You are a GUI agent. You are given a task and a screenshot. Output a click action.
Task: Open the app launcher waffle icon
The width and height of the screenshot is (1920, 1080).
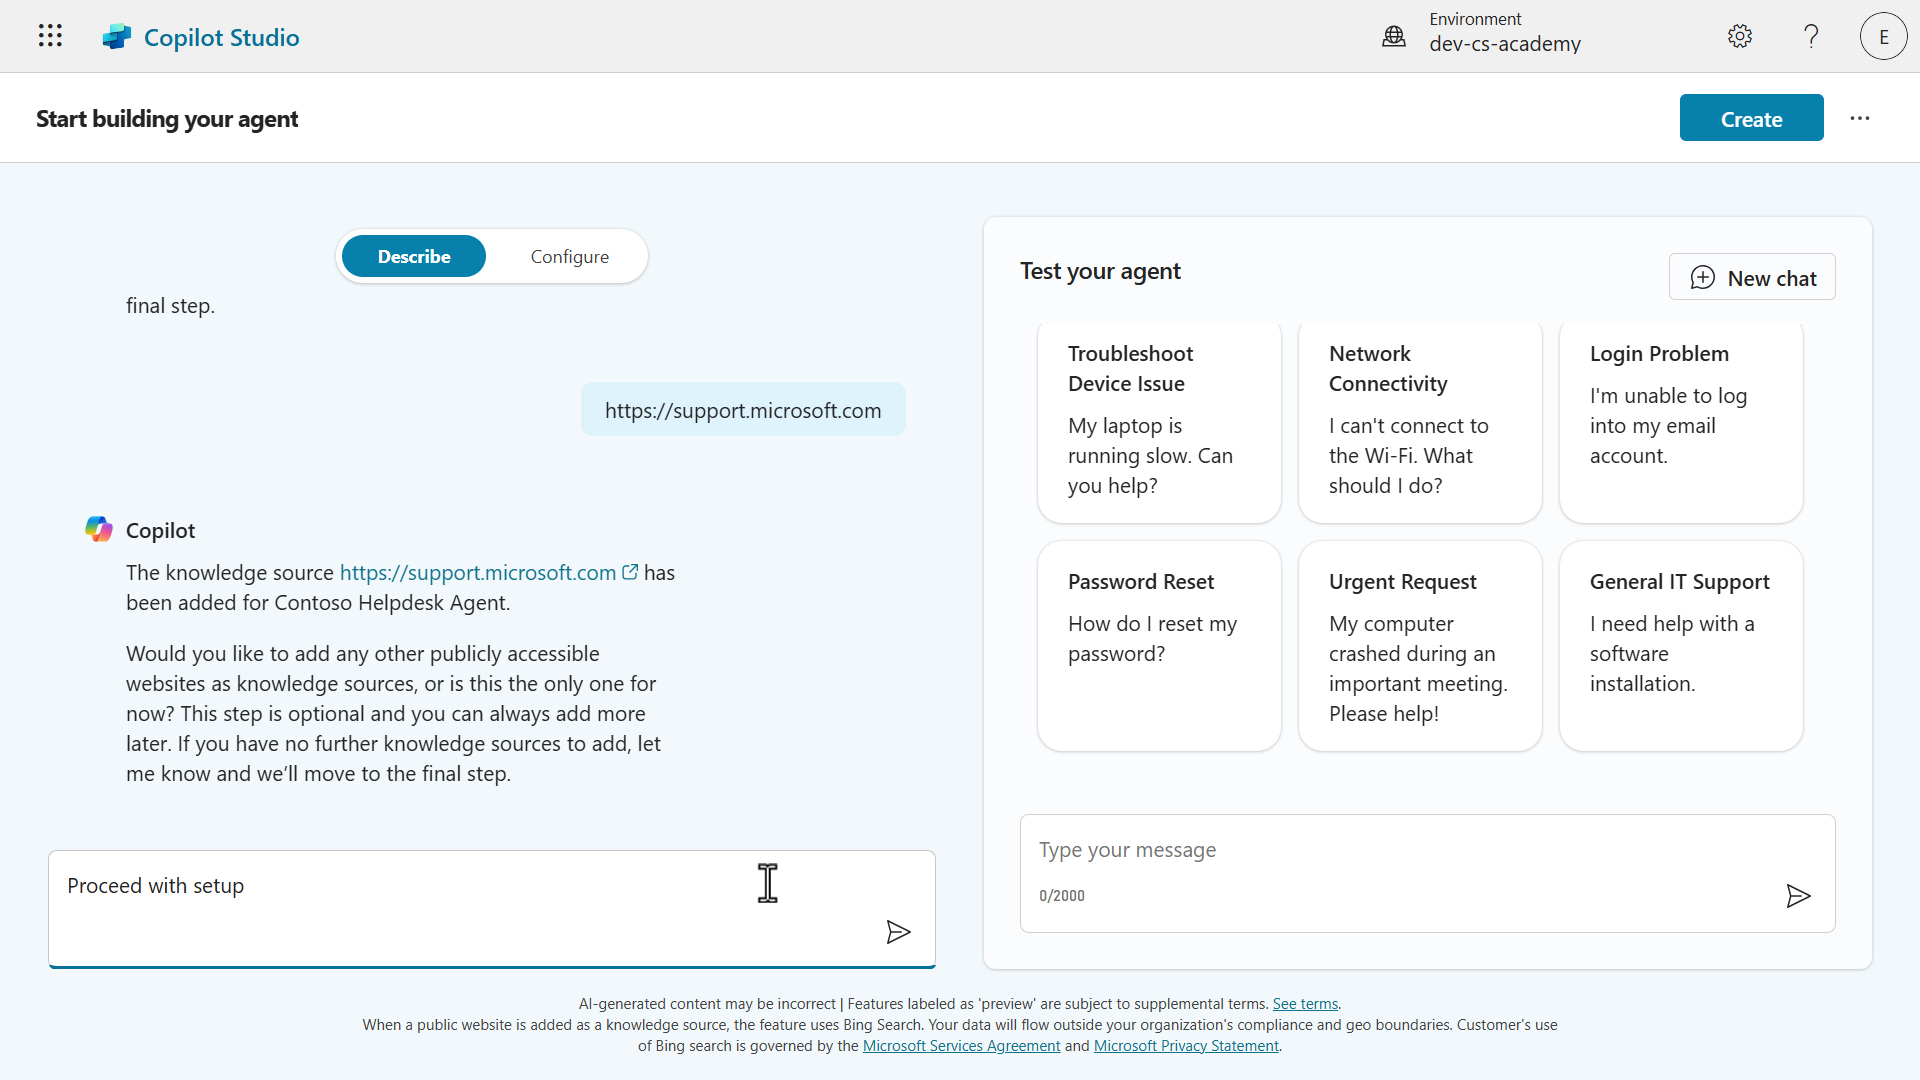click(x=50, y=36)
